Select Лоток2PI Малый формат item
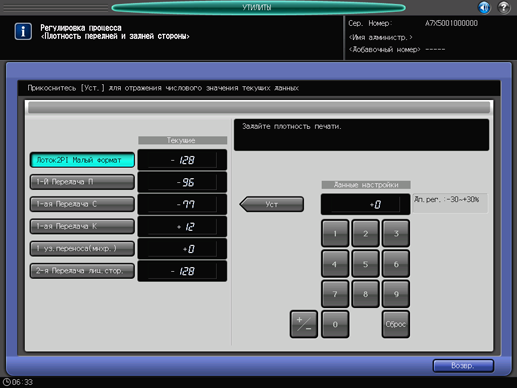Screen dimensions: 517x388 coord(82,160)
